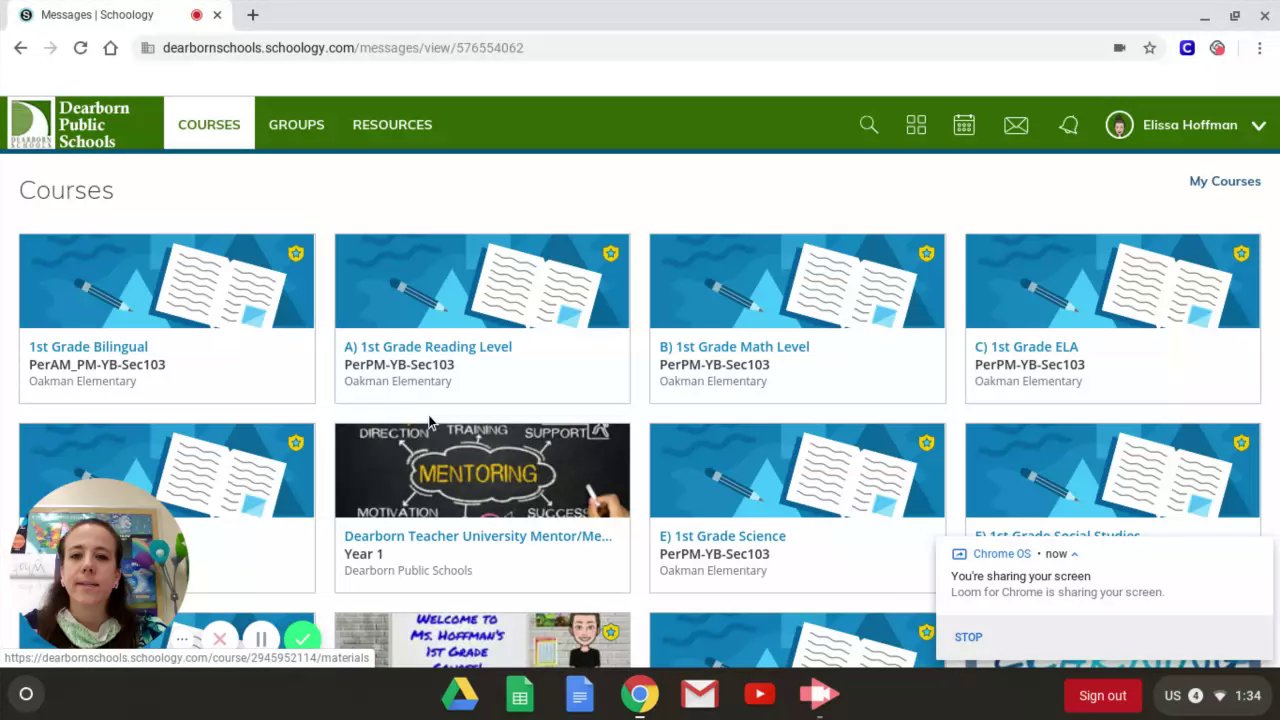Expand Elissa Hoffman account dropdown arrow
This screenshot has width=1280, height=720.
(1258, 125)
